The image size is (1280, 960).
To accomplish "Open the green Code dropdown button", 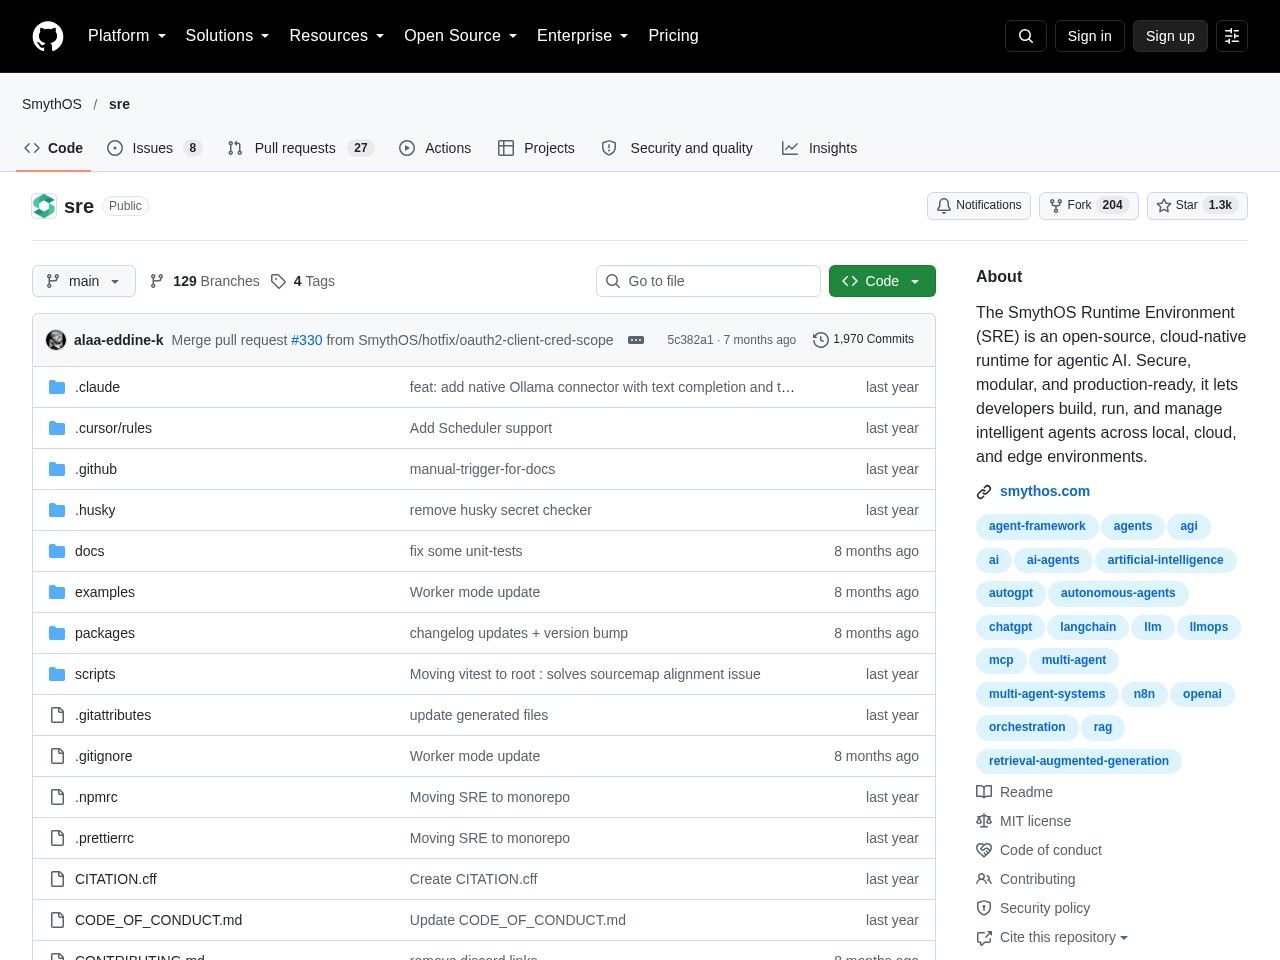I will click(x=882, y=281).
